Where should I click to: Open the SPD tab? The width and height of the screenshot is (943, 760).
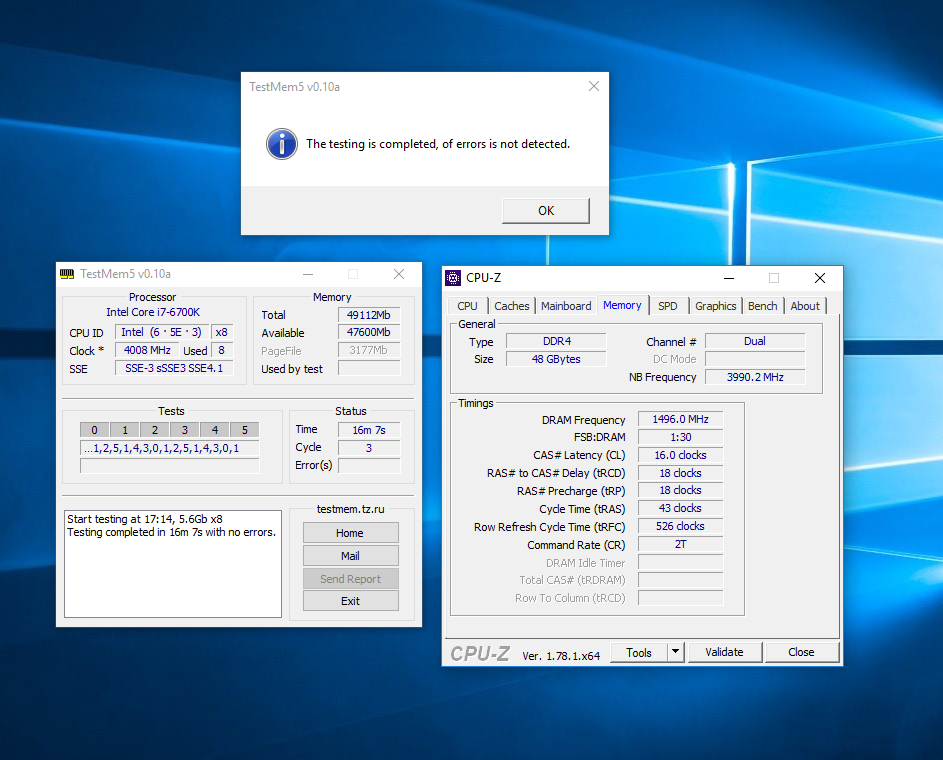pyautogui.click(x=668, y=306)
